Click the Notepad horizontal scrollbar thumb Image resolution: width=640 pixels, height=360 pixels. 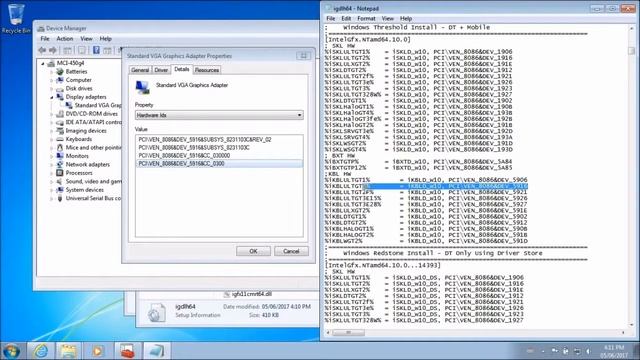click(348, 333)
